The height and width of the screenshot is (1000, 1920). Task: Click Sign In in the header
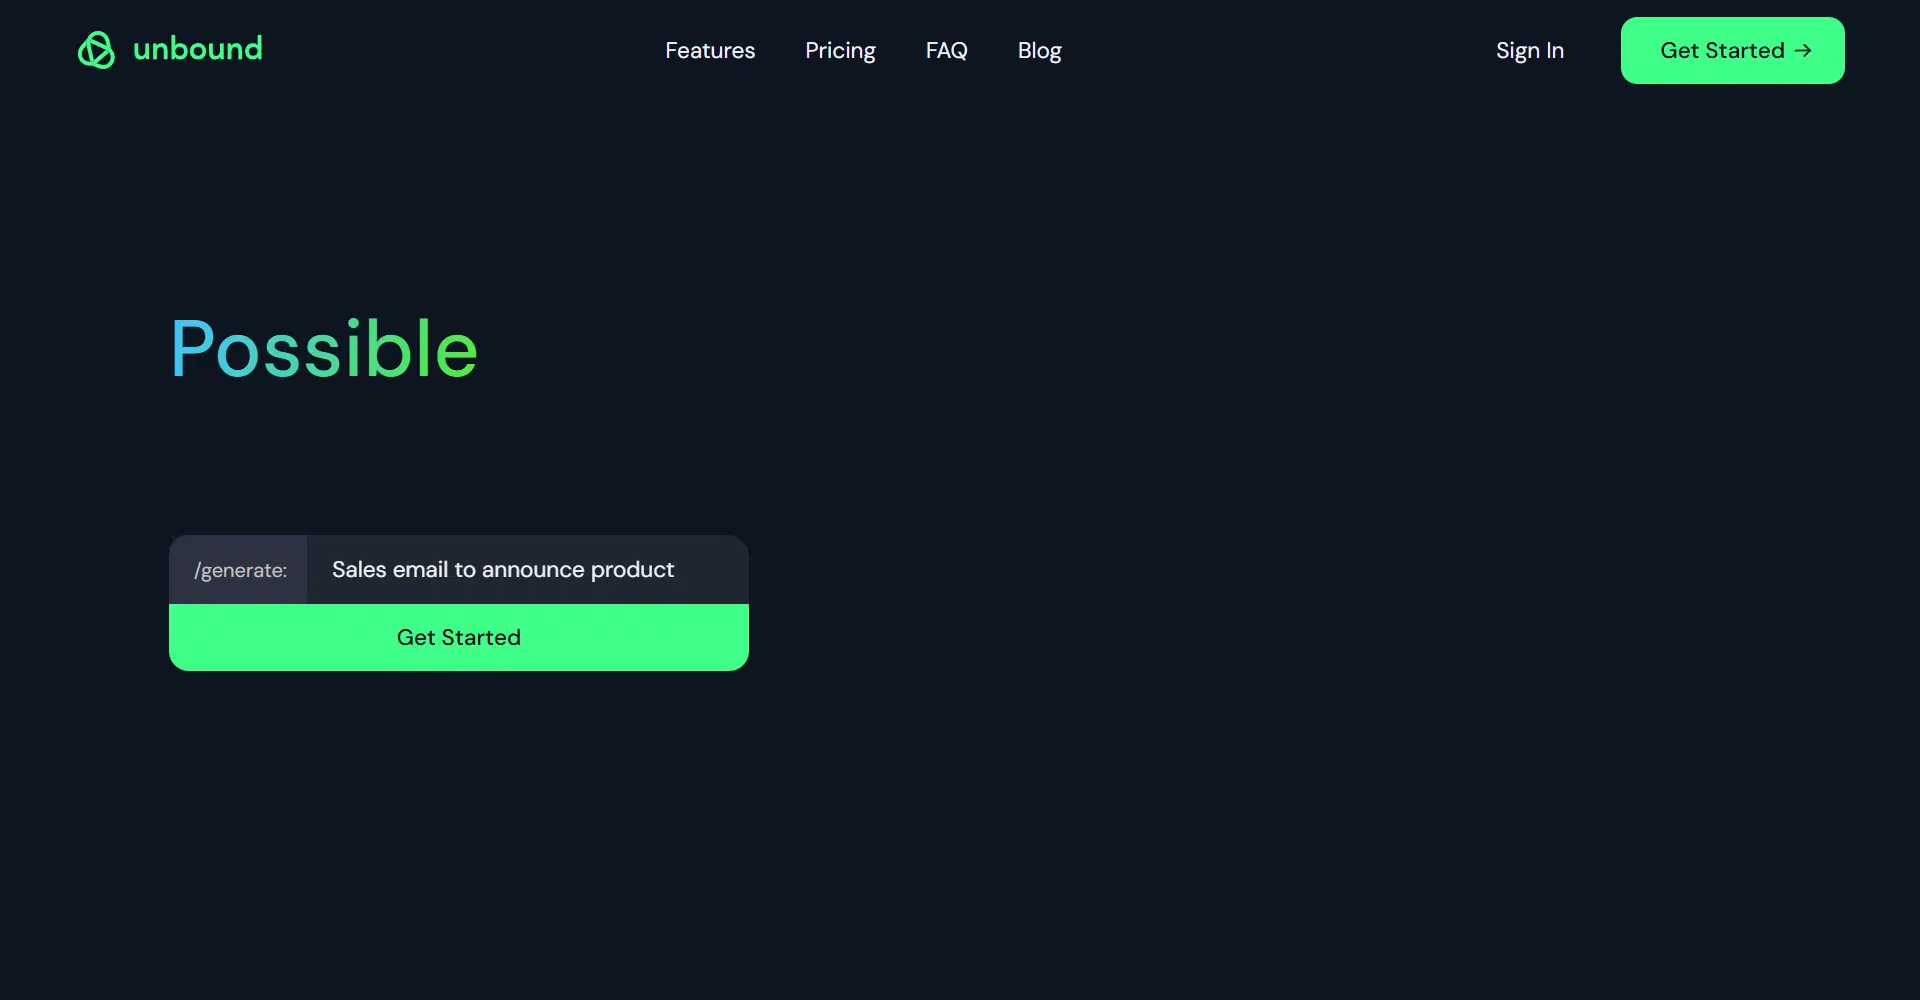(x=1529, y=51)
